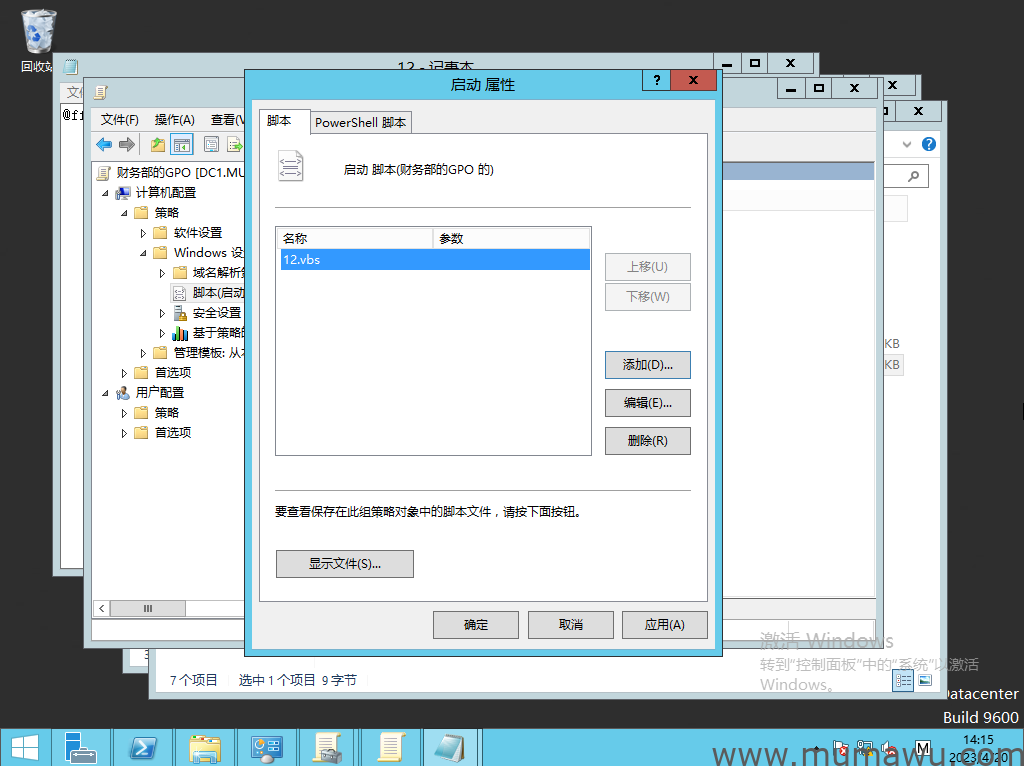Screen dimensions: 1024x766
Task: Switch to large icons view in Explorer window
Action: click(925, 680)
